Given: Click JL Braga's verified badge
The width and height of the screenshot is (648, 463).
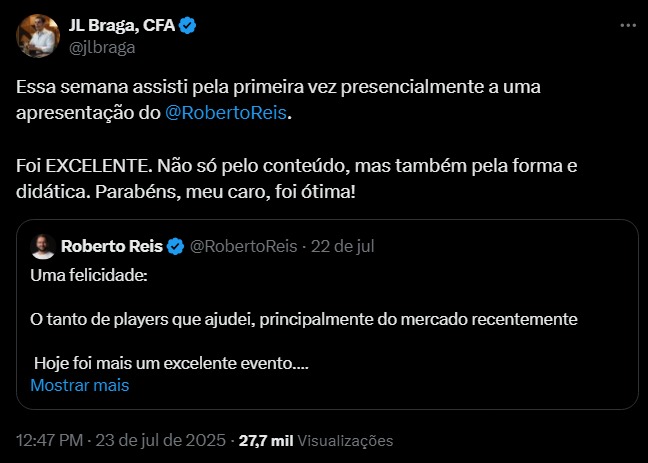Looking at the screenshot, I should coord(188,26).
